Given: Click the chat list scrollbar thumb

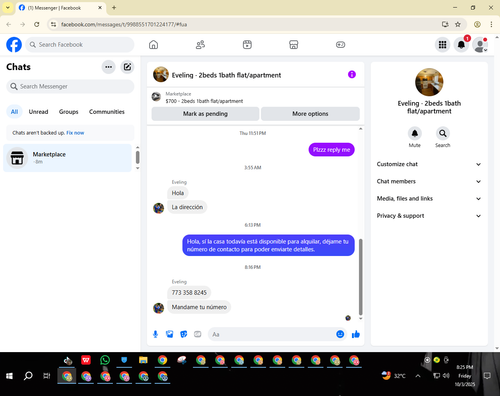Looking at the screenshot, I should [137, 157].
